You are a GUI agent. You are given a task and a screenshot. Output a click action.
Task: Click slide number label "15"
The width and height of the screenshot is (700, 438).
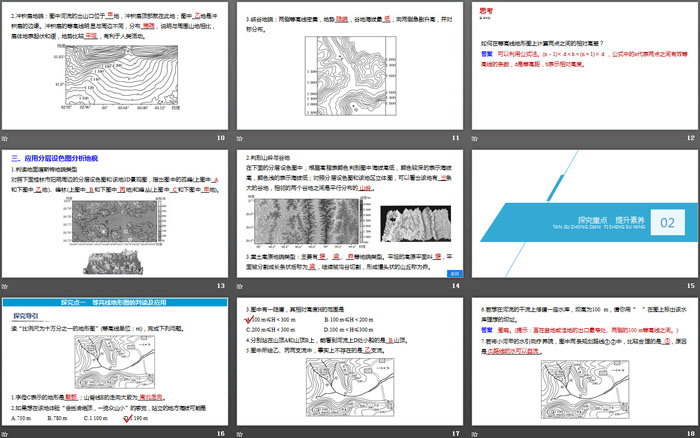point(691,286)
